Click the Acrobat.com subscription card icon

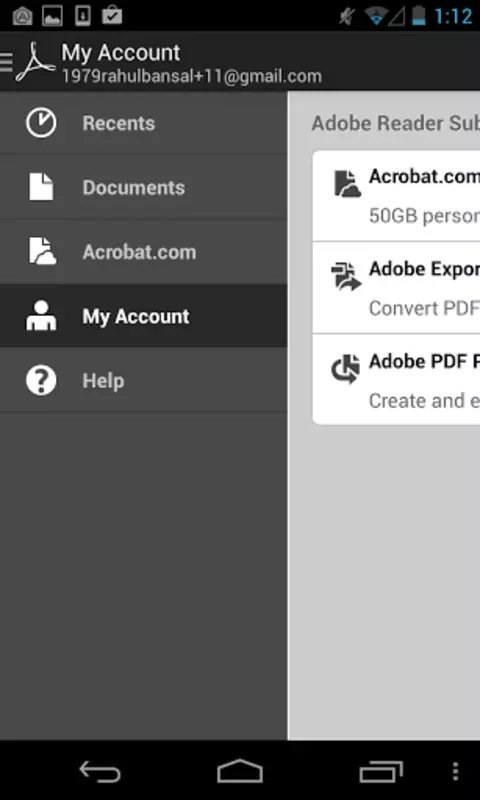347,184
